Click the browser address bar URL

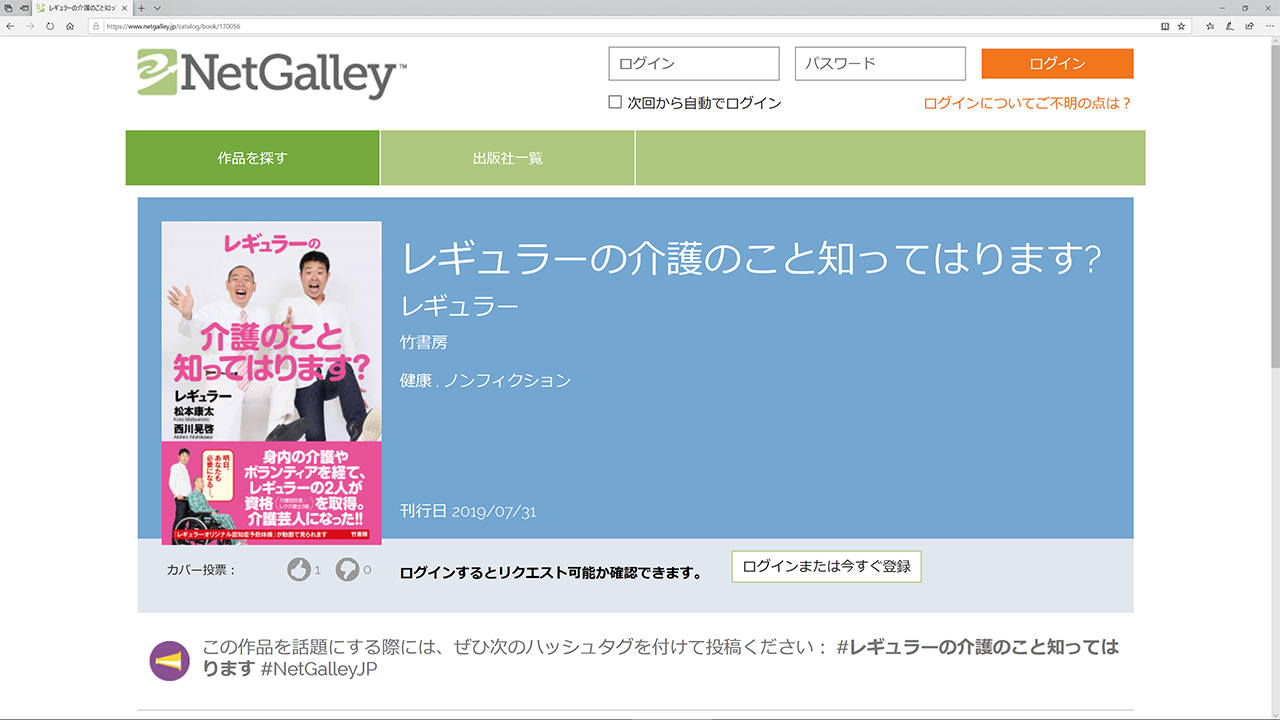[x=173, y=26]
